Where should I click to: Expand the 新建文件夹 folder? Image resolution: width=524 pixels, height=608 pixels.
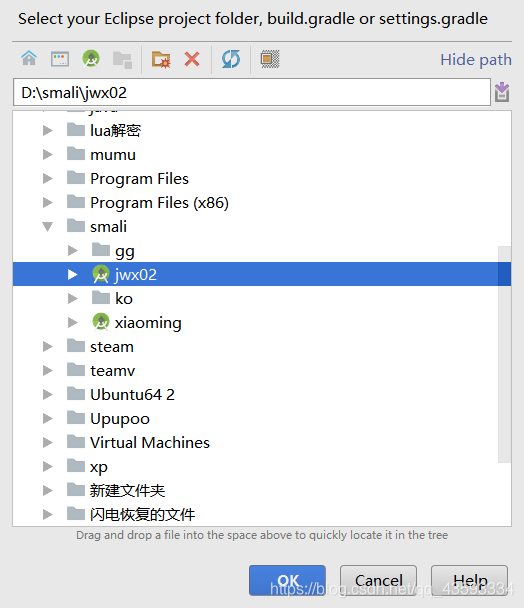coord(48,491)
